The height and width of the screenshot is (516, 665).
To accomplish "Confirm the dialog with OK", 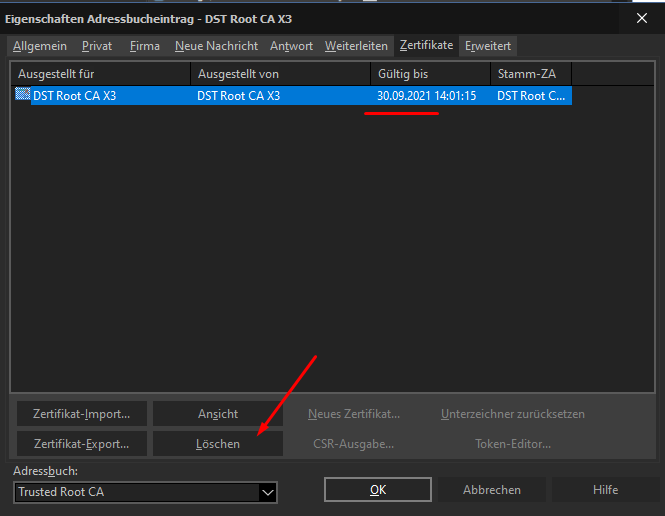I will pos(378,490).
